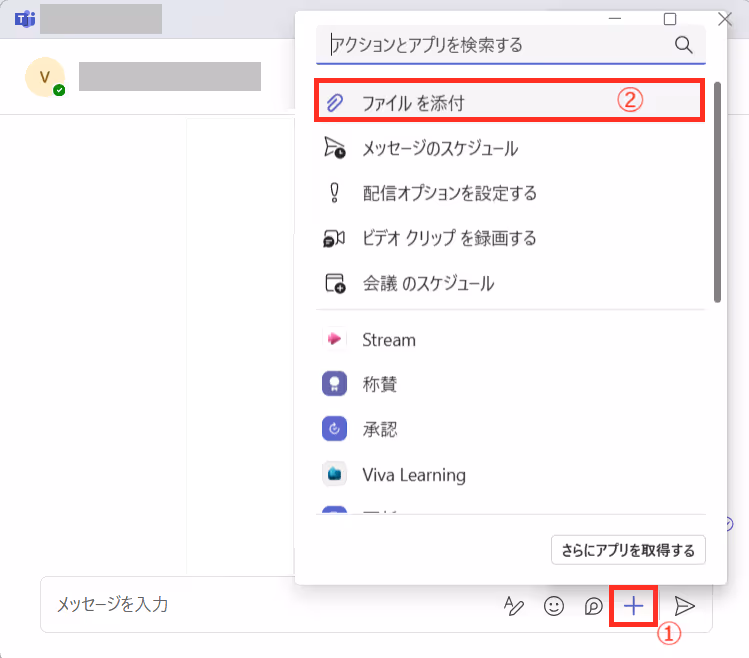Open the Viva Learning app
The width and height of the screenshot is (749, 658).
coord(511,474)
